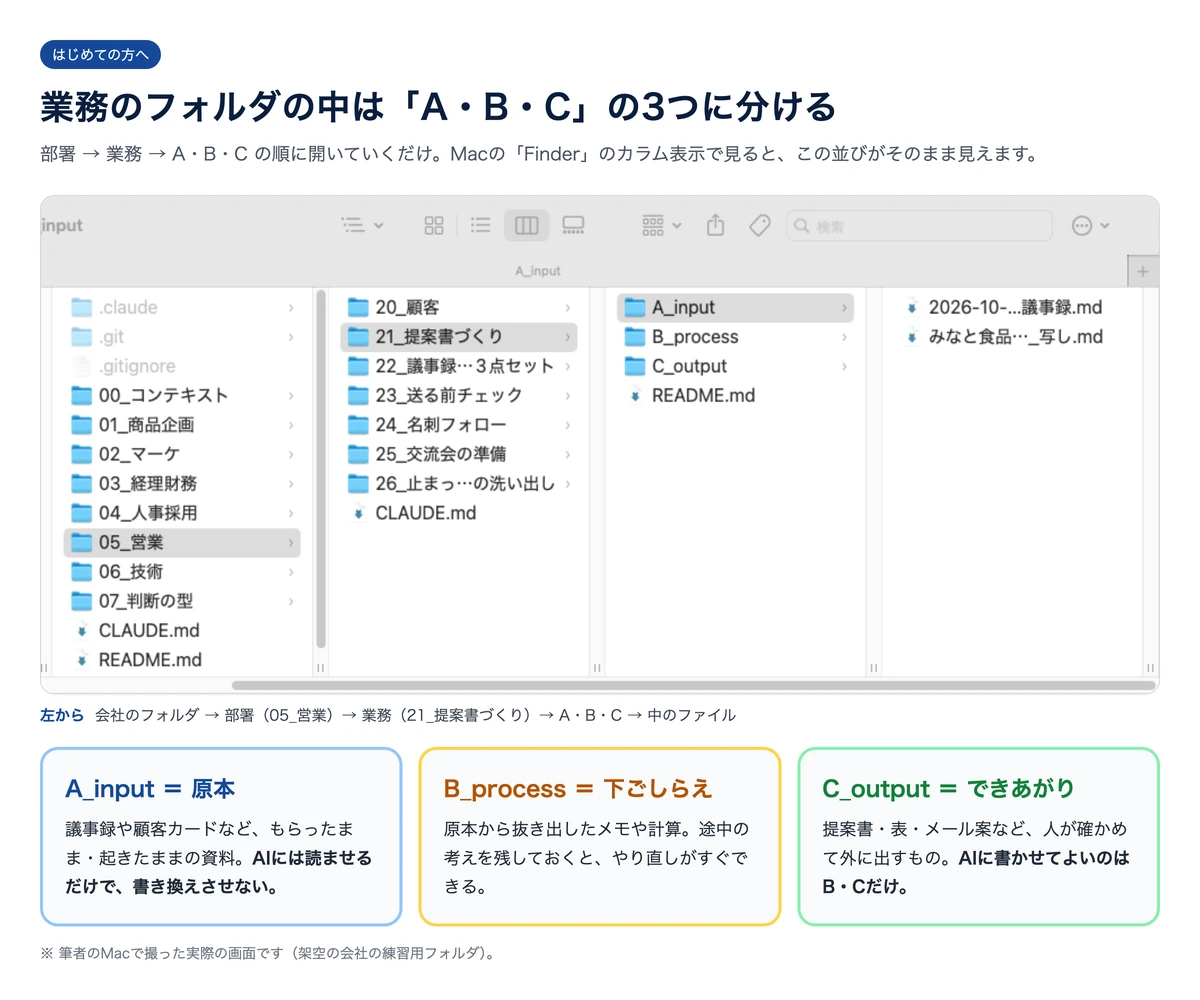Select the A_input tab title
The image size is (1200, 1000).
(x=538, y=271)
